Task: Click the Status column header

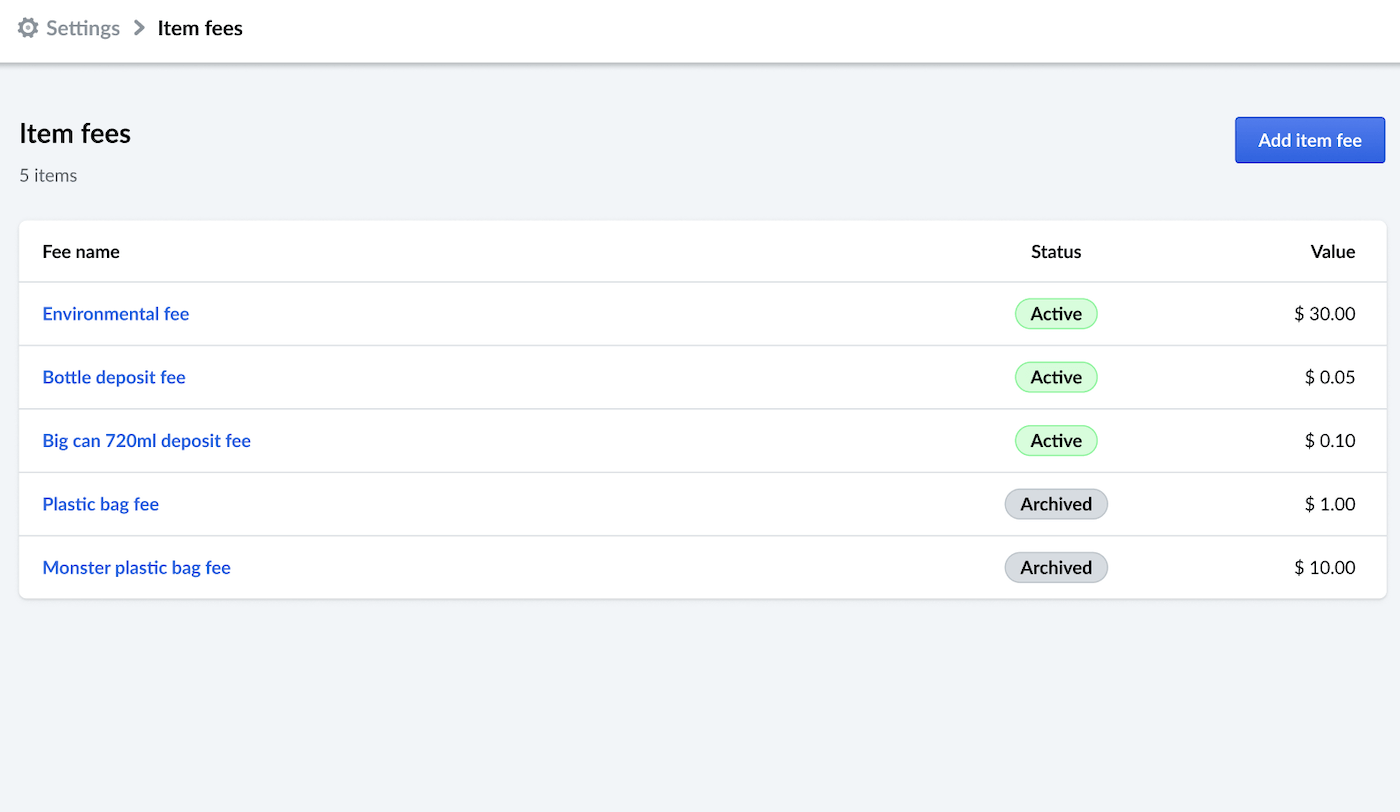Action: click(x=1056, y=252)
